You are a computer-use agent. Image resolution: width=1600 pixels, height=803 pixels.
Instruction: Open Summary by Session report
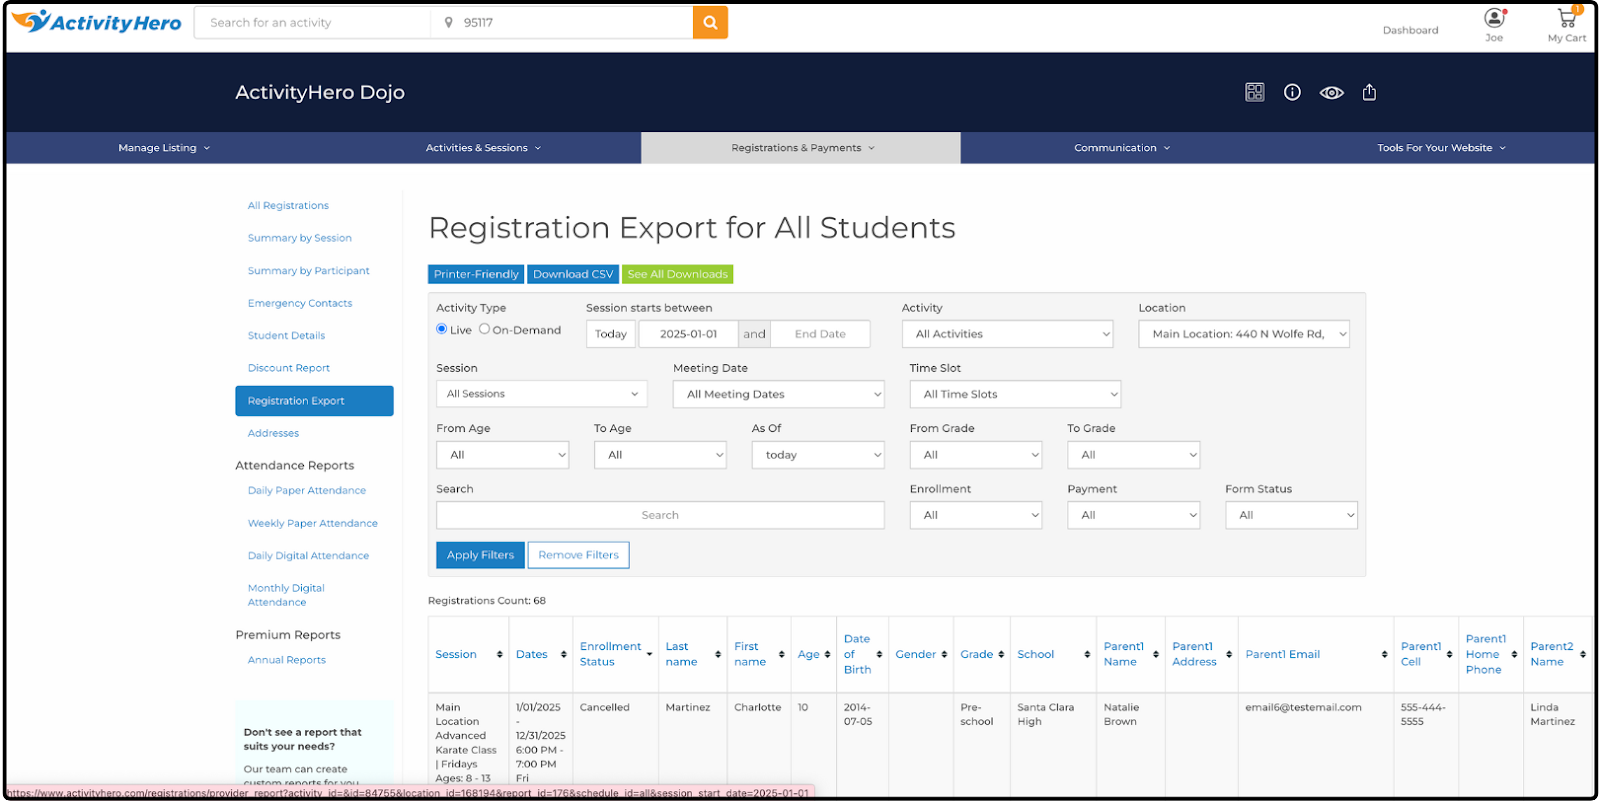click(x=300, y=238)
